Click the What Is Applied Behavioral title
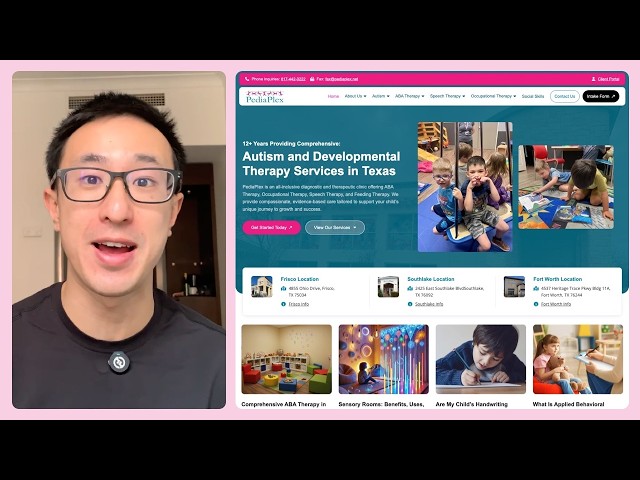640x480 pixels. 569,404
